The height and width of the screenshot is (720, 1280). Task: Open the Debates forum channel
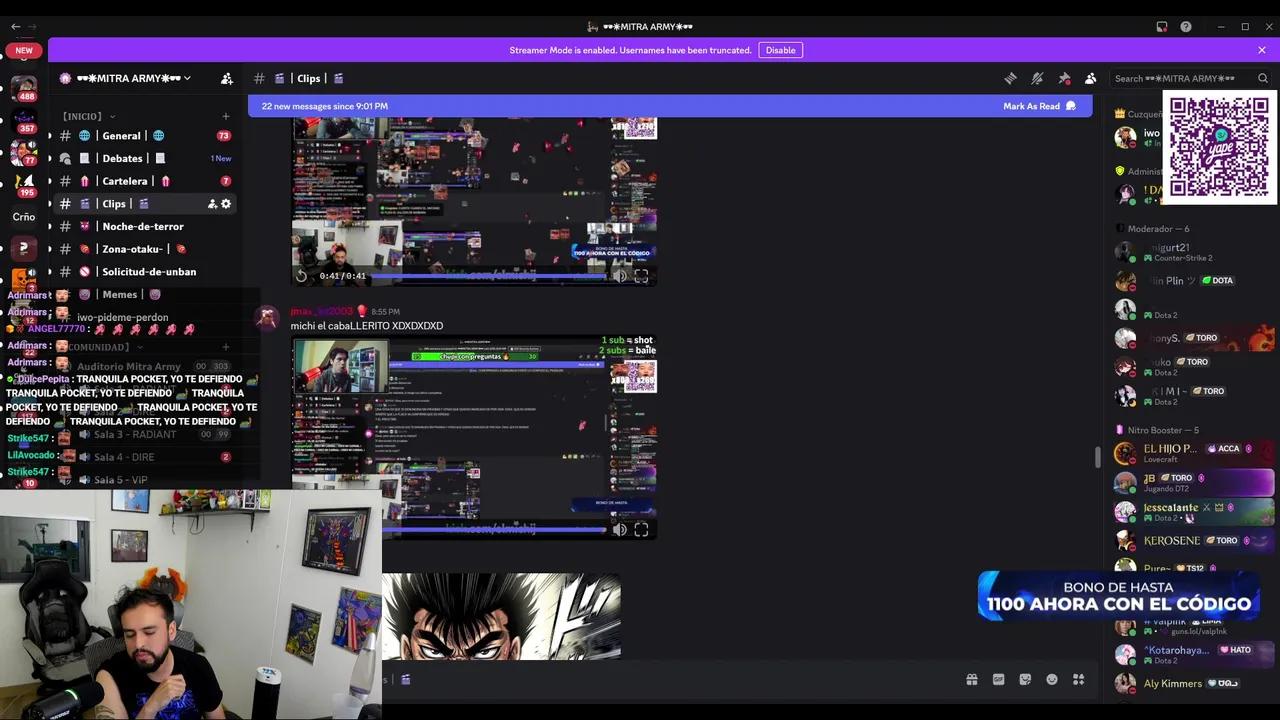point(144,158)
